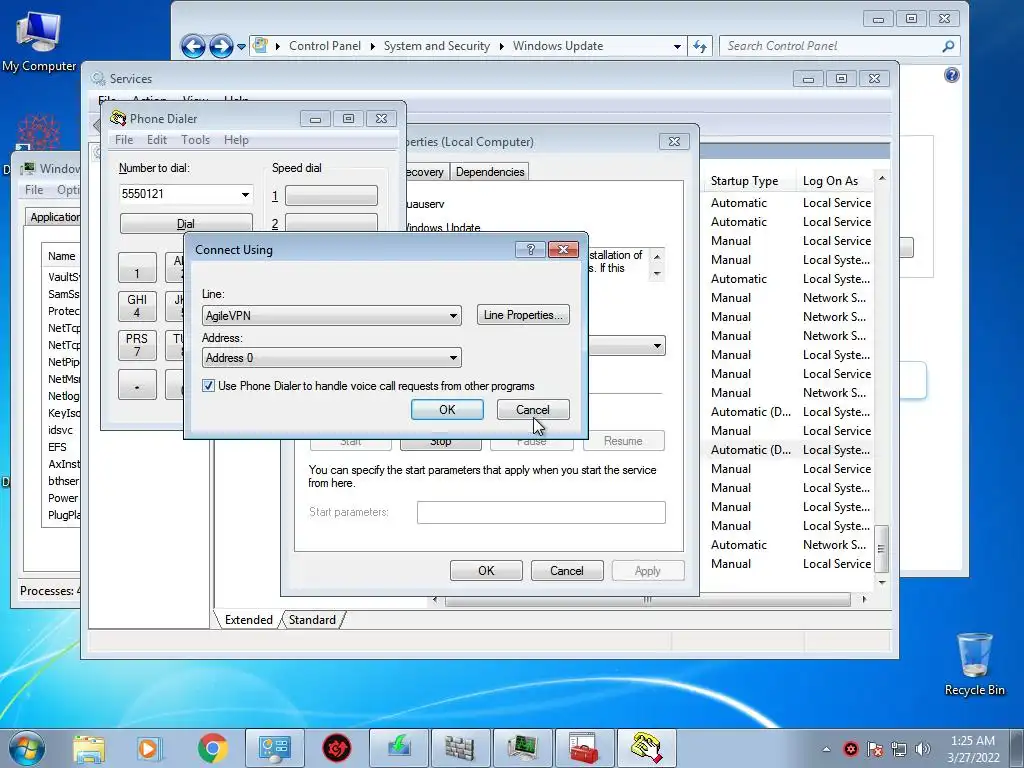
Task: Open Control Panel help question icon
Action: pos(952,75)
